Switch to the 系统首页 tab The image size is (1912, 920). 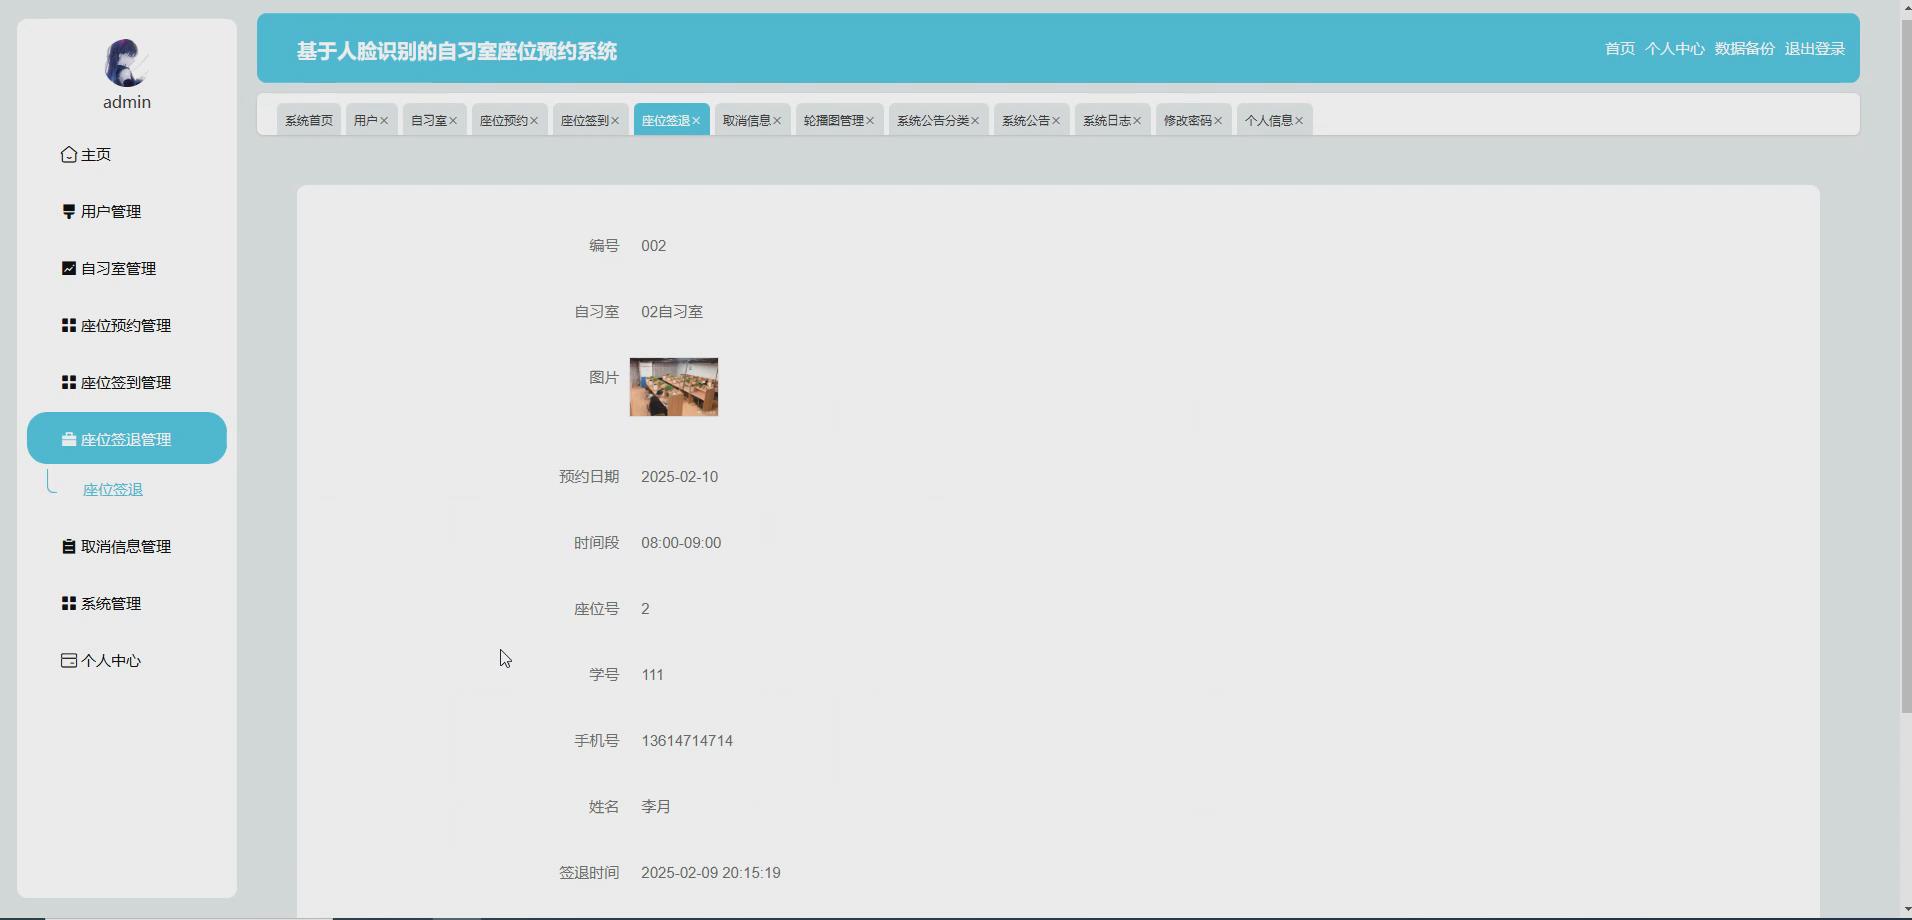tap(307, 119)
